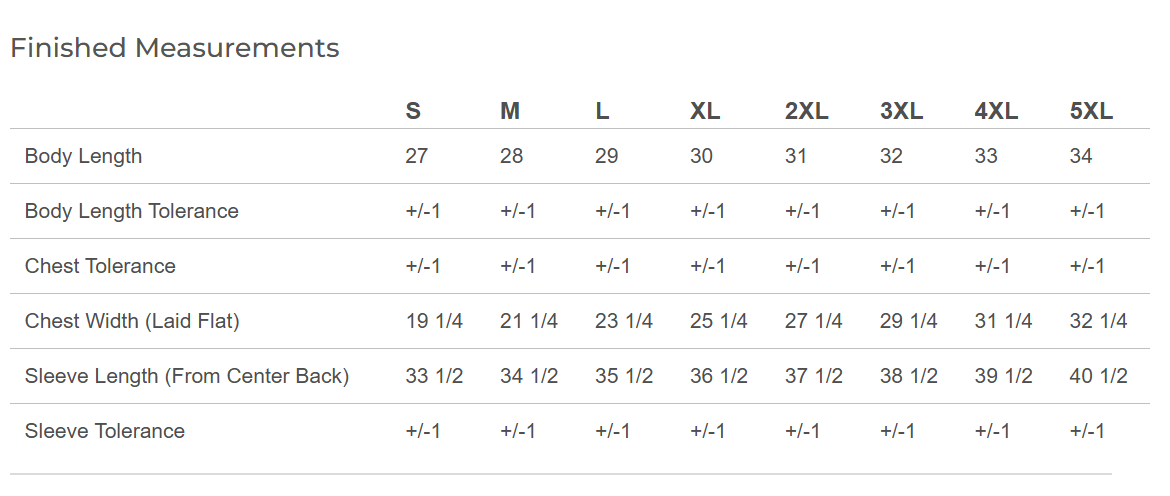Click sleeve length value 33 1/2
The width and height of the screenshot is (1170, 496).
coord(434,377)
